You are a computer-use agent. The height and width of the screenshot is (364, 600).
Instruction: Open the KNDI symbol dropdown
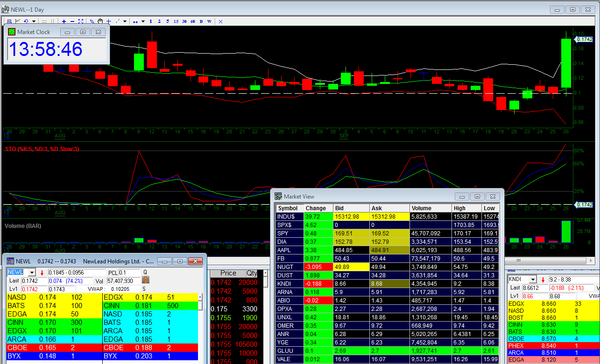(532, 279)
